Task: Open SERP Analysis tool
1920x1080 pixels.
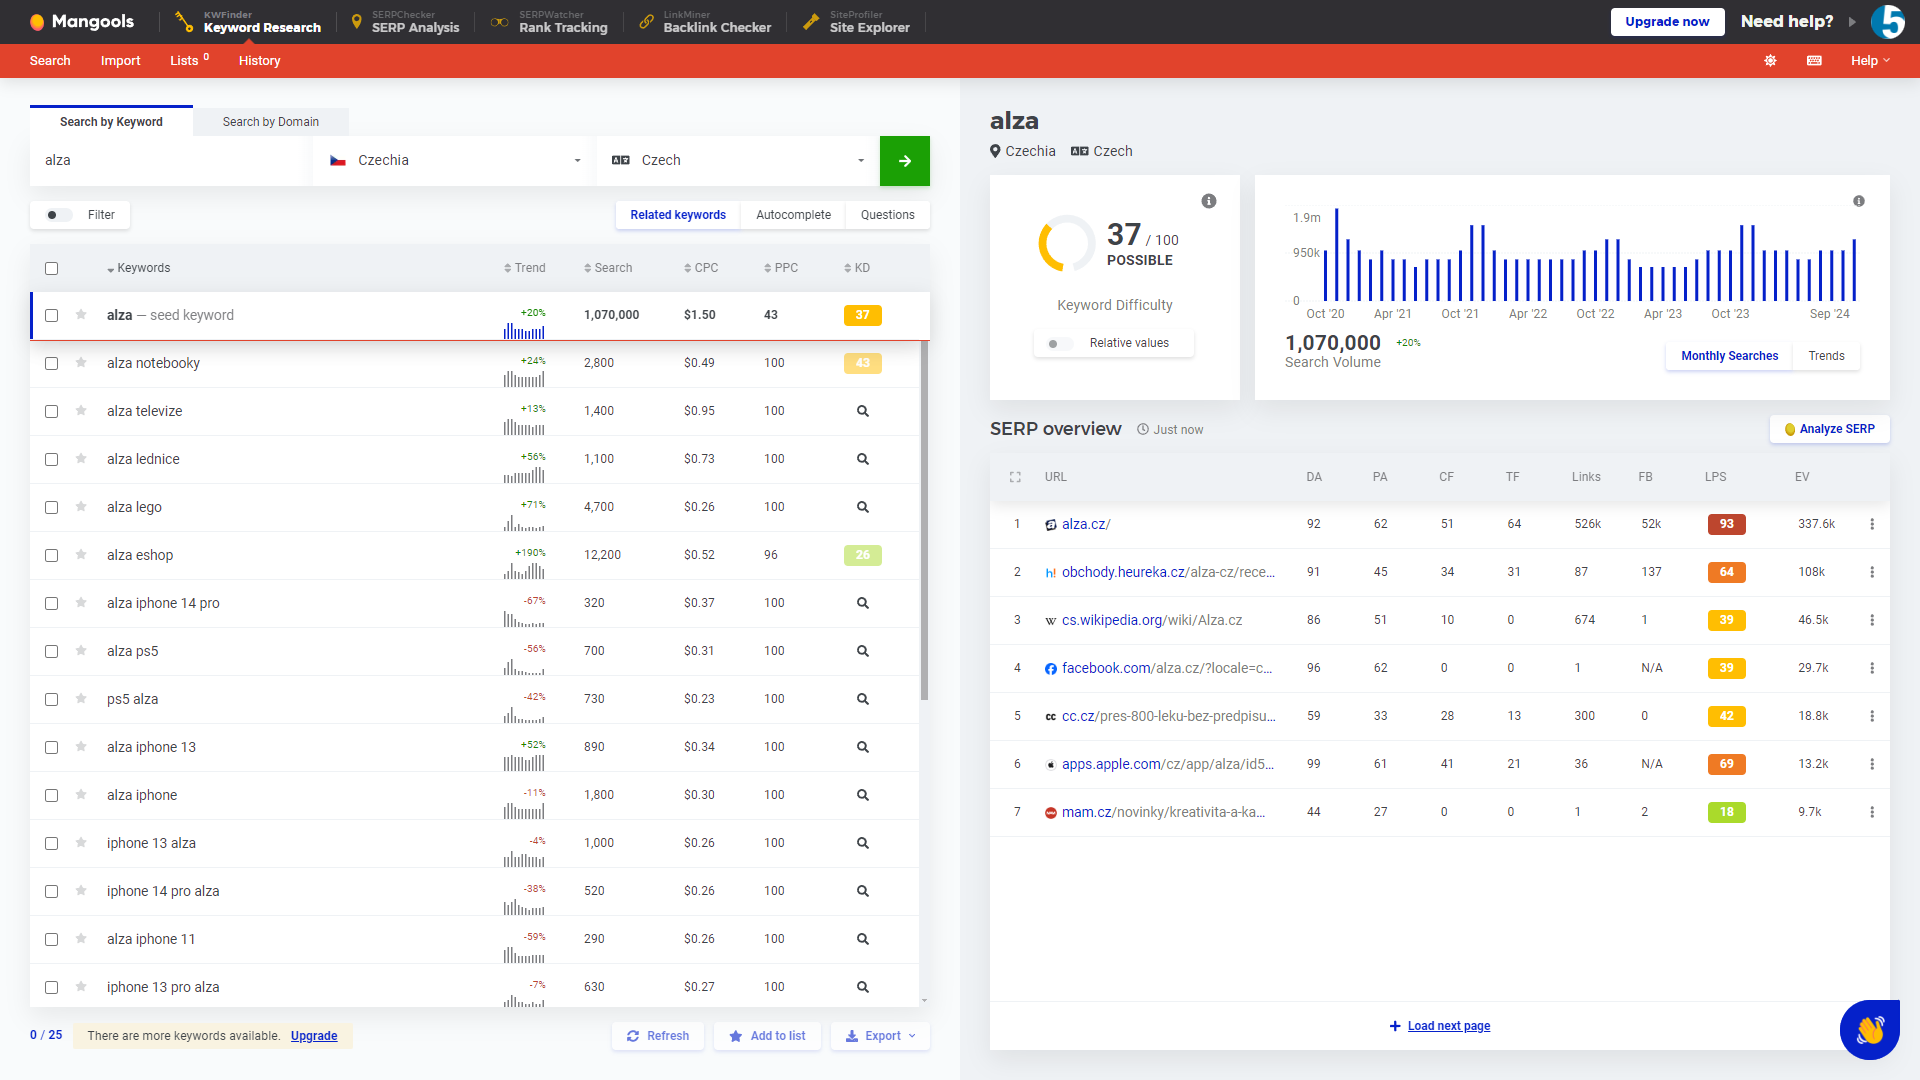Action: tap(406, 22)
